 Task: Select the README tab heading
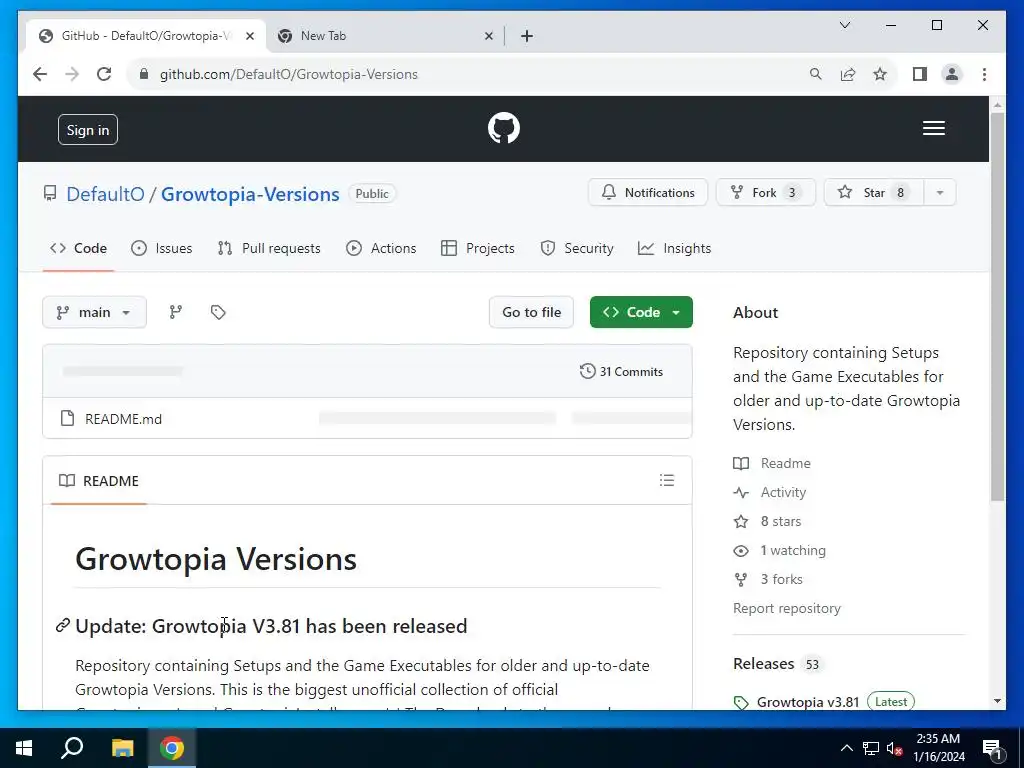click(x=99, y=481)
